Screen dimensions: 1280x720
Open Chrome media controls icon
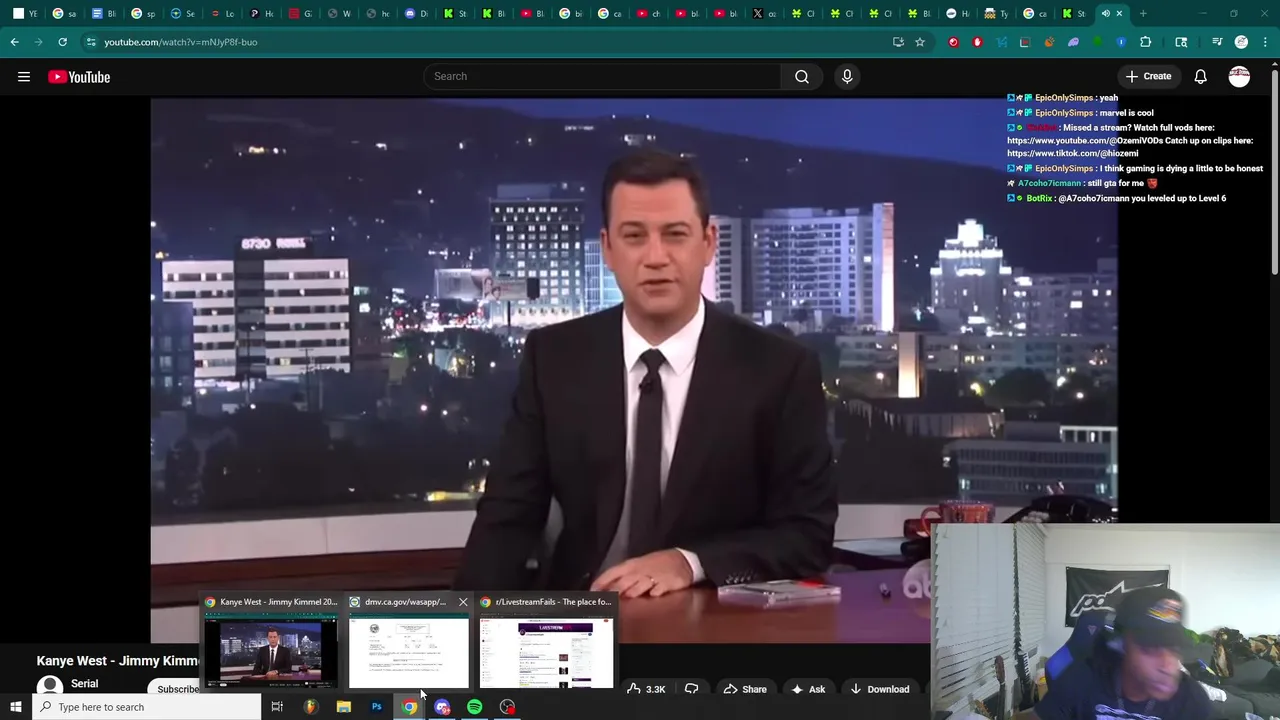point(1217,42)
